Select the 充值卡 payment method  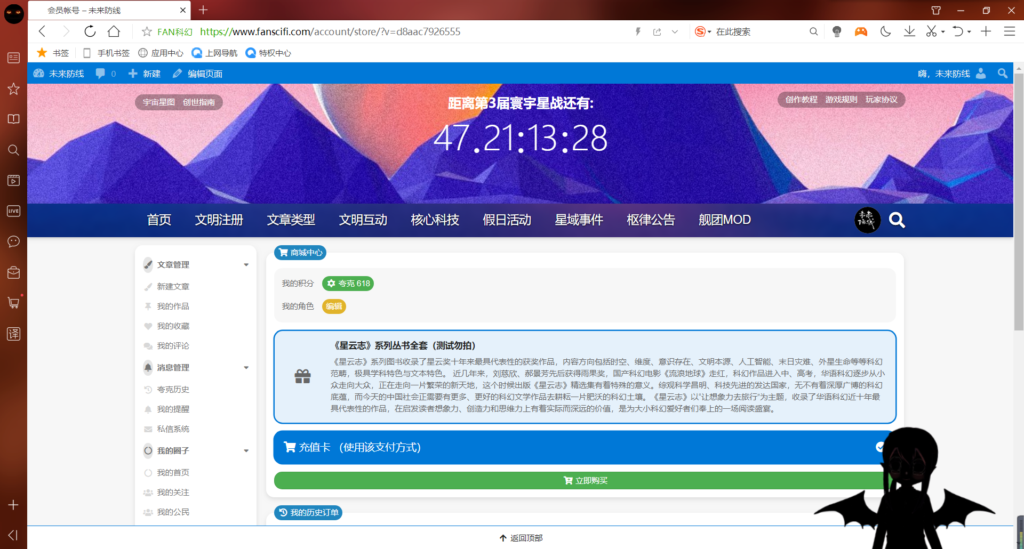(584, 447)
